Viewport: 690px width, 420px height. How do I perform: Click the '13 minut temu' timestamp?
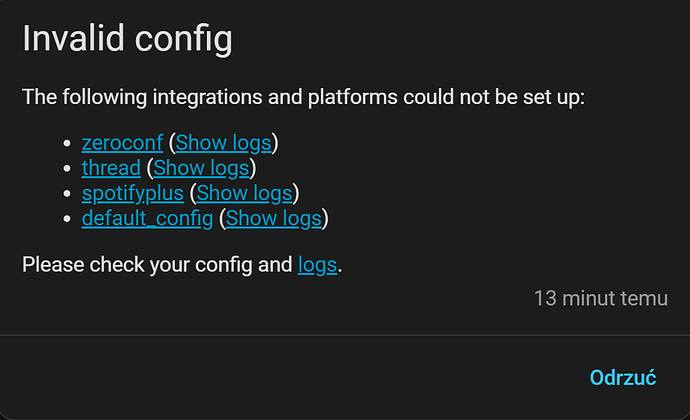pos(600,298)
